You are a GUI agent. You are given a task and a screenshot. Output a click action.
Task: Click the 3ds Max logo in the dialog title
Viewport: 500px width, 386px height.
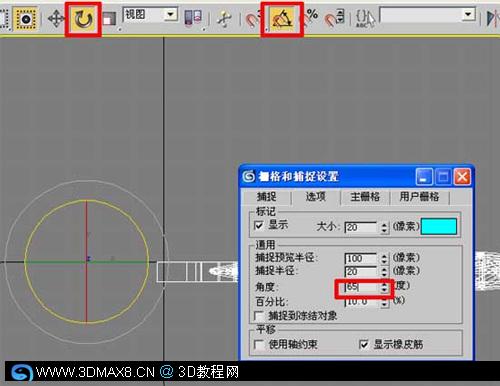249,176
